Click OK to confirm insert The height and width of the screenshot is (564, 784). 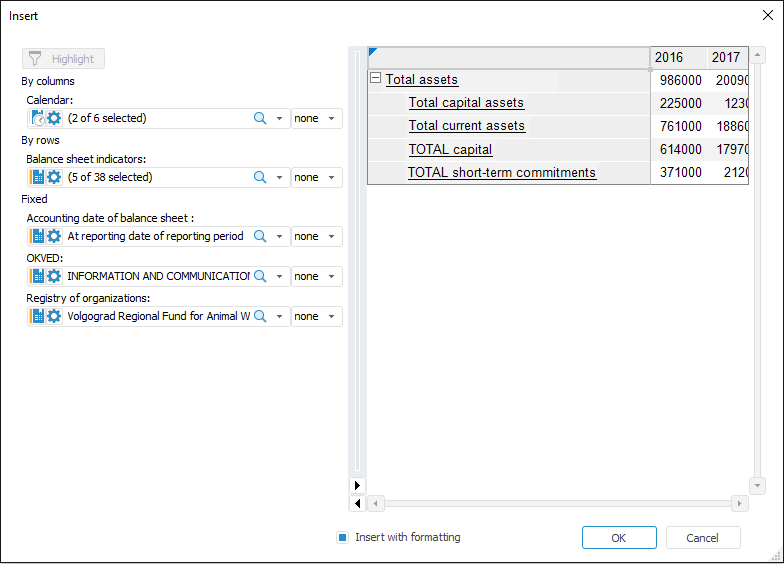click(x=619, y=538)
